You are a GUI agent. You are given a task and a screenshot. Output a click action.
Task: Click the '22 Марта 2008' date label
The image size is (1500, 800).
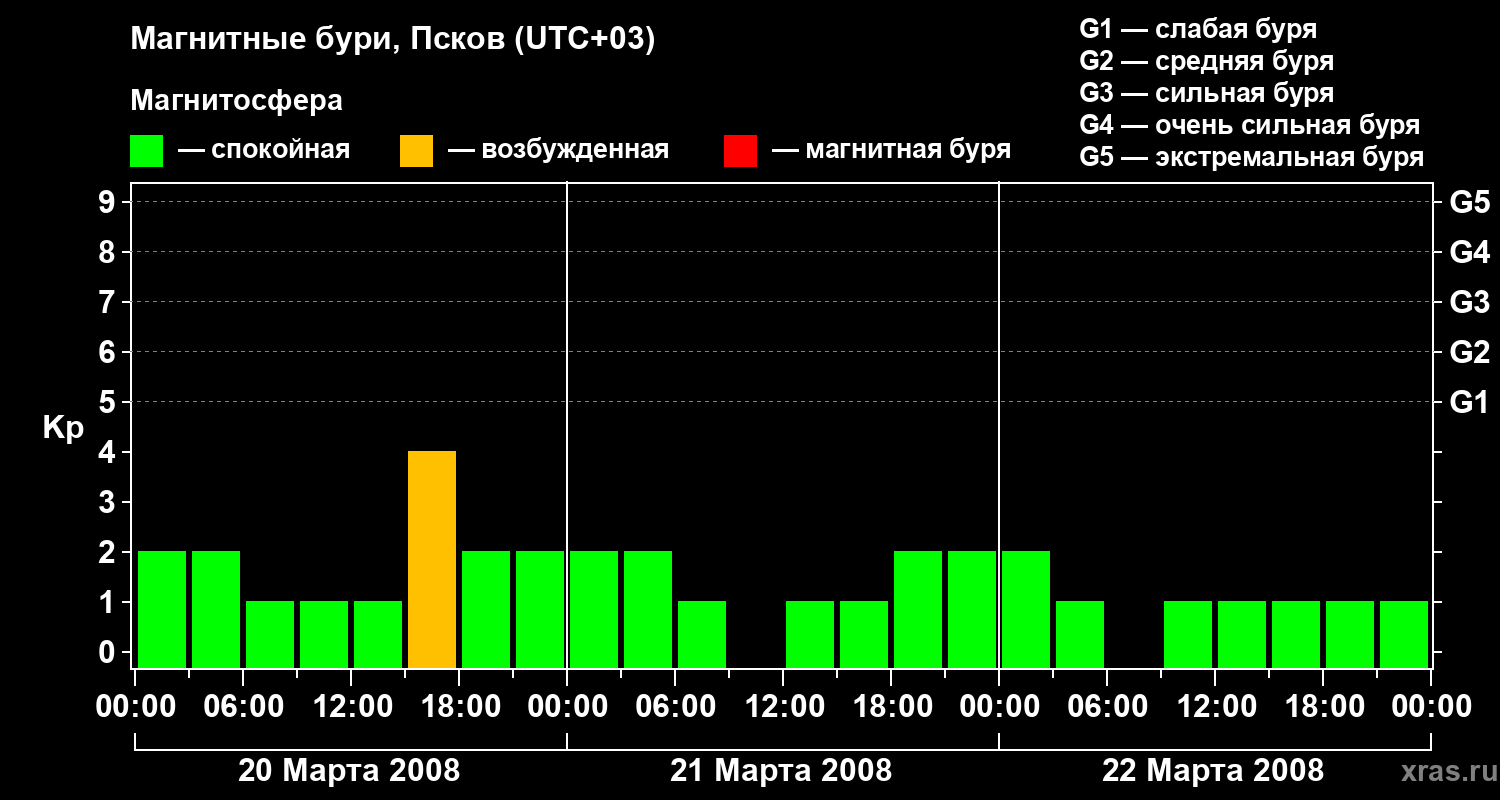pyautogui.click(x=1213, y=771)
